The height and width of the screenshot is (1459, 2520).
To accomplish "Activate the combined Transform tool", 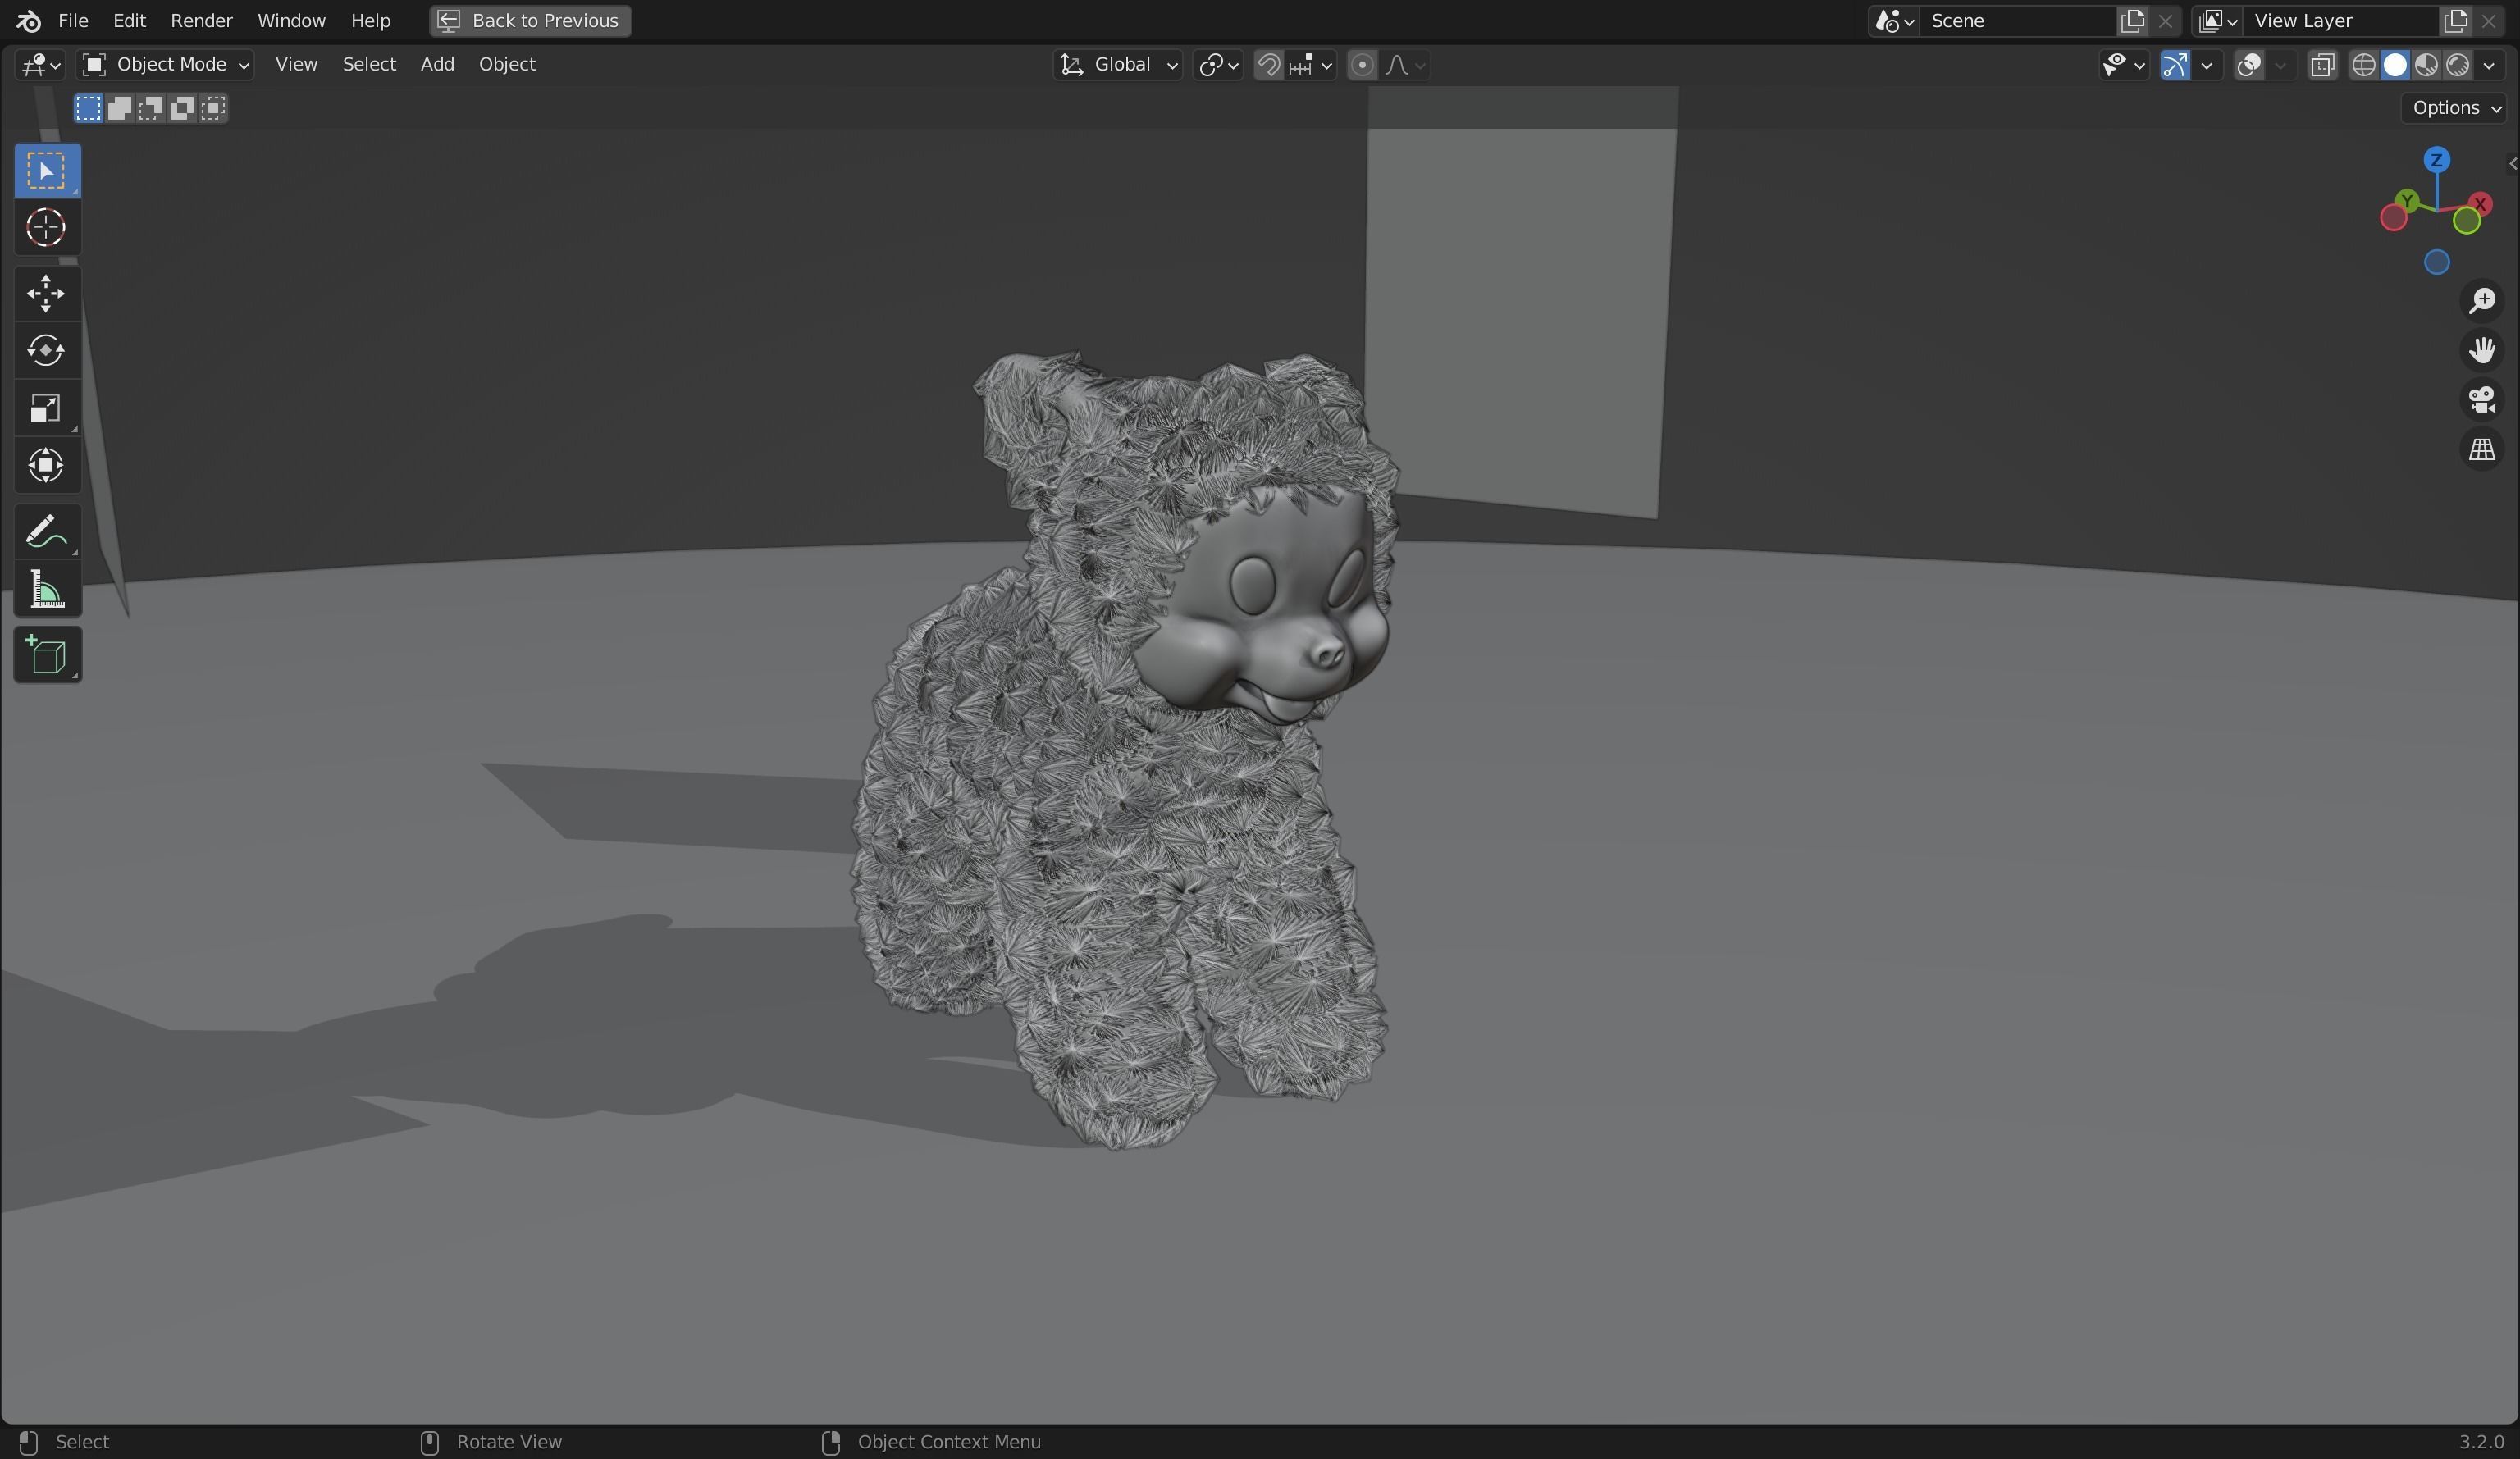I will (x=47, y=466).
